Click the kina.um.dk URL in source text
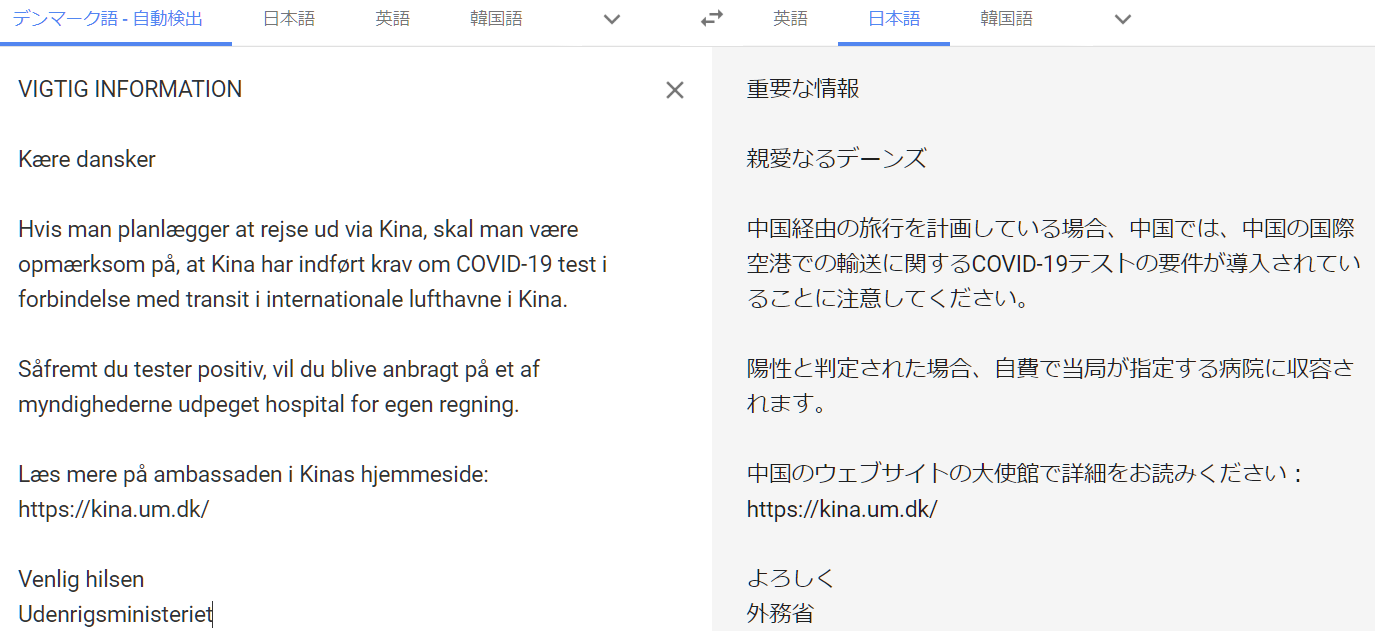The image size is (1375, 631). coord(113,509)
